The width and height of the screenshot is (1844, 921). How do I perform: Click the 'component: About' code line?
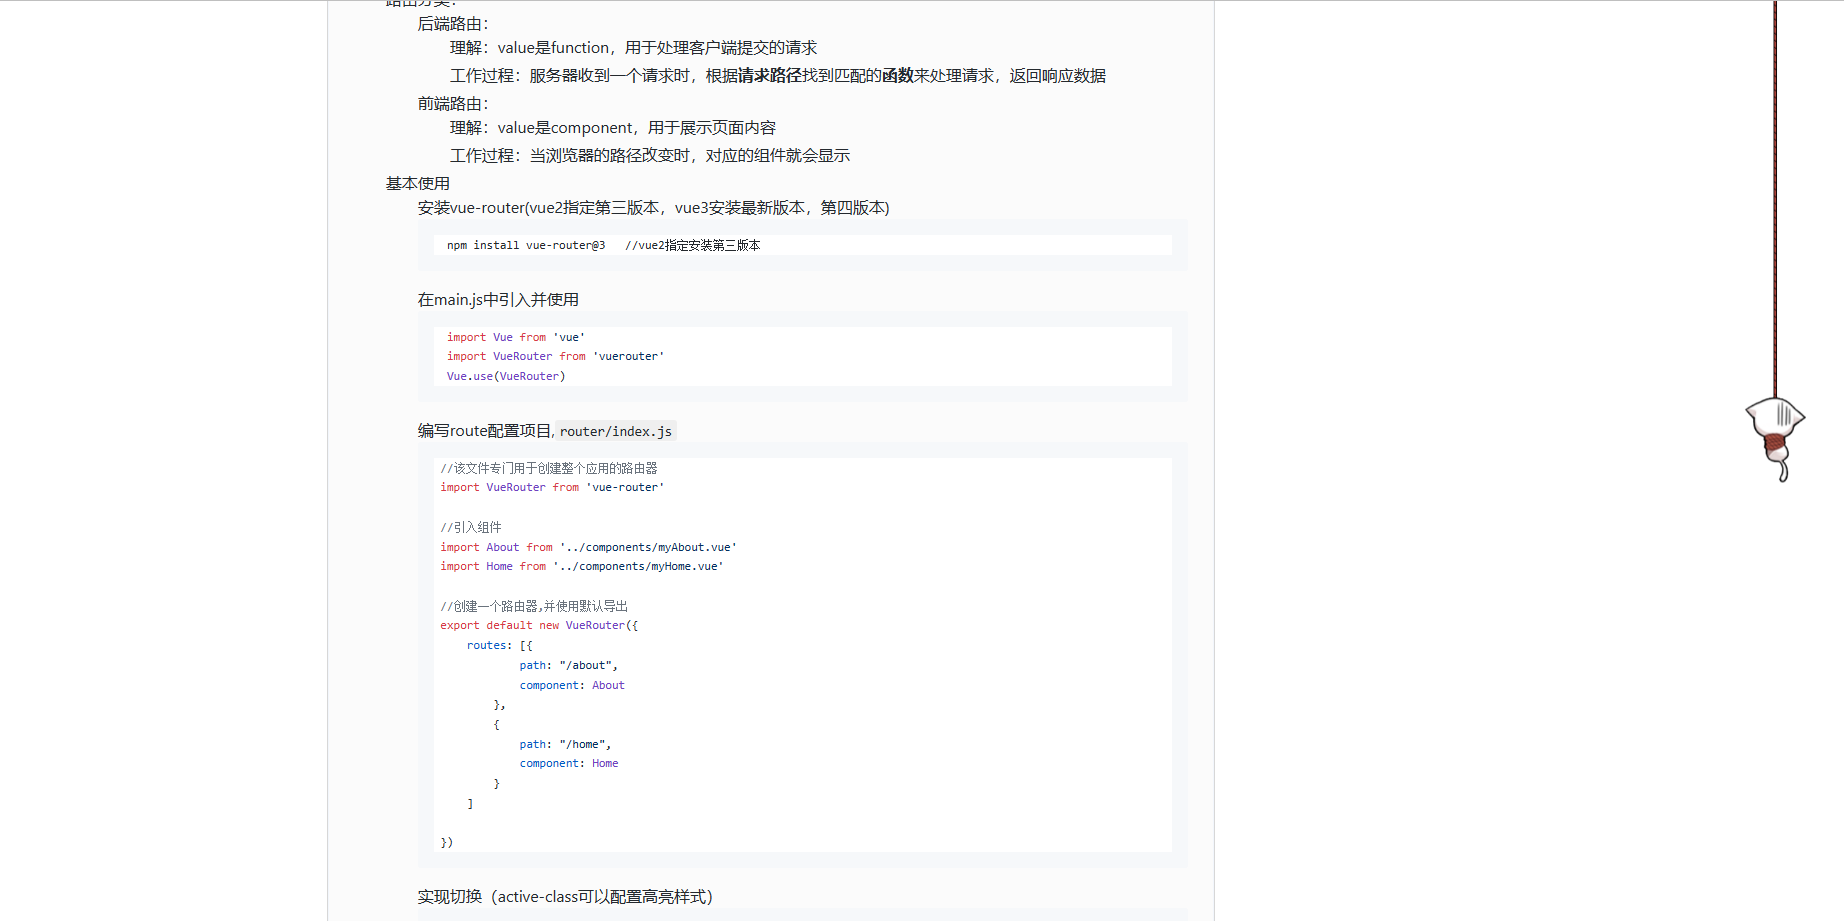(x=572, y=685)
